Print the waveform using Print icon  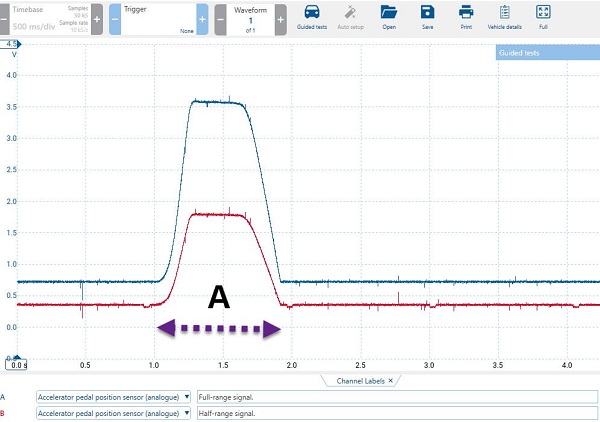[465, 13]
